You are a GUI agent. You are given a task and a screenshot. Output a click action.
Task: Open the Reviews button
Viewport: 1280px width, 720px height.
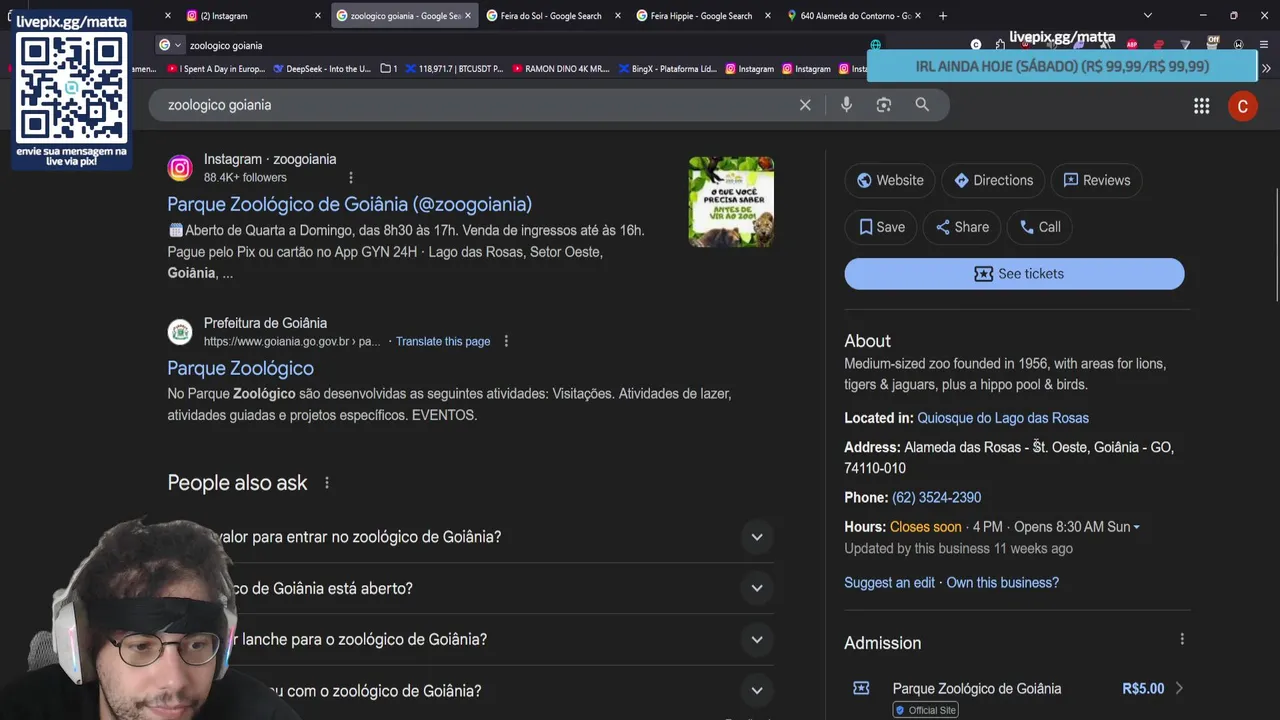point(1096,180)
